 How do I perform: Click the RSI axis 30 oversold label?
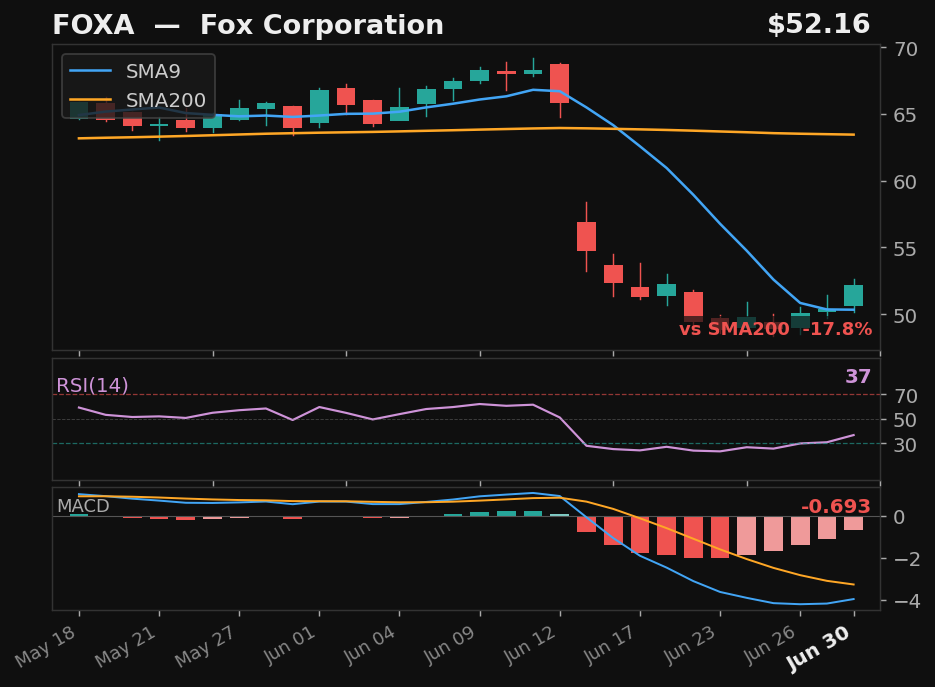point(906,444)
